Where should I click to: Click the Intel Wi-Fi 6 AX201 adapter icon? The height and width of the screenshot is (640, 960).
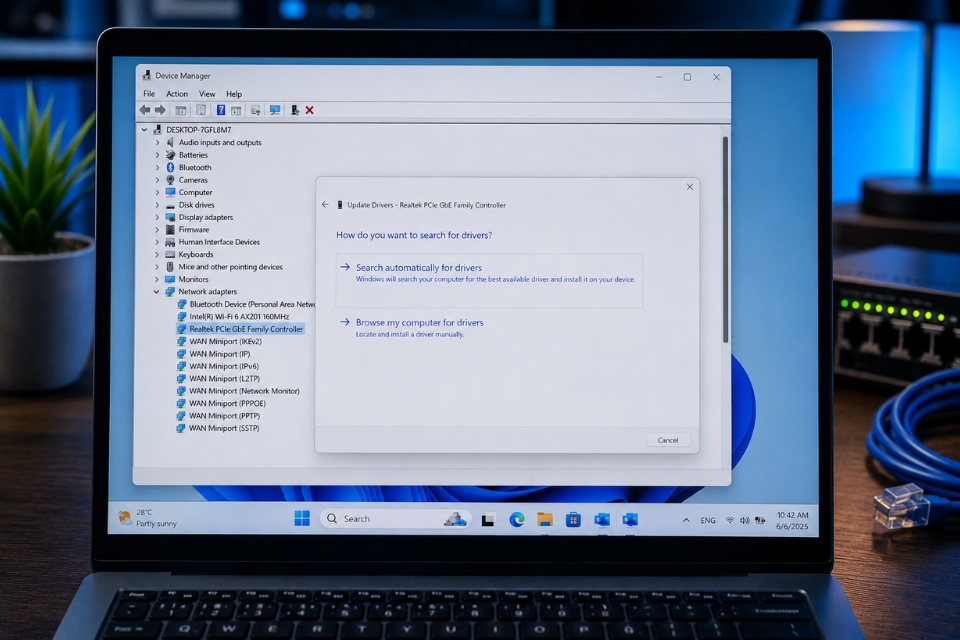[x=181, y=317]
